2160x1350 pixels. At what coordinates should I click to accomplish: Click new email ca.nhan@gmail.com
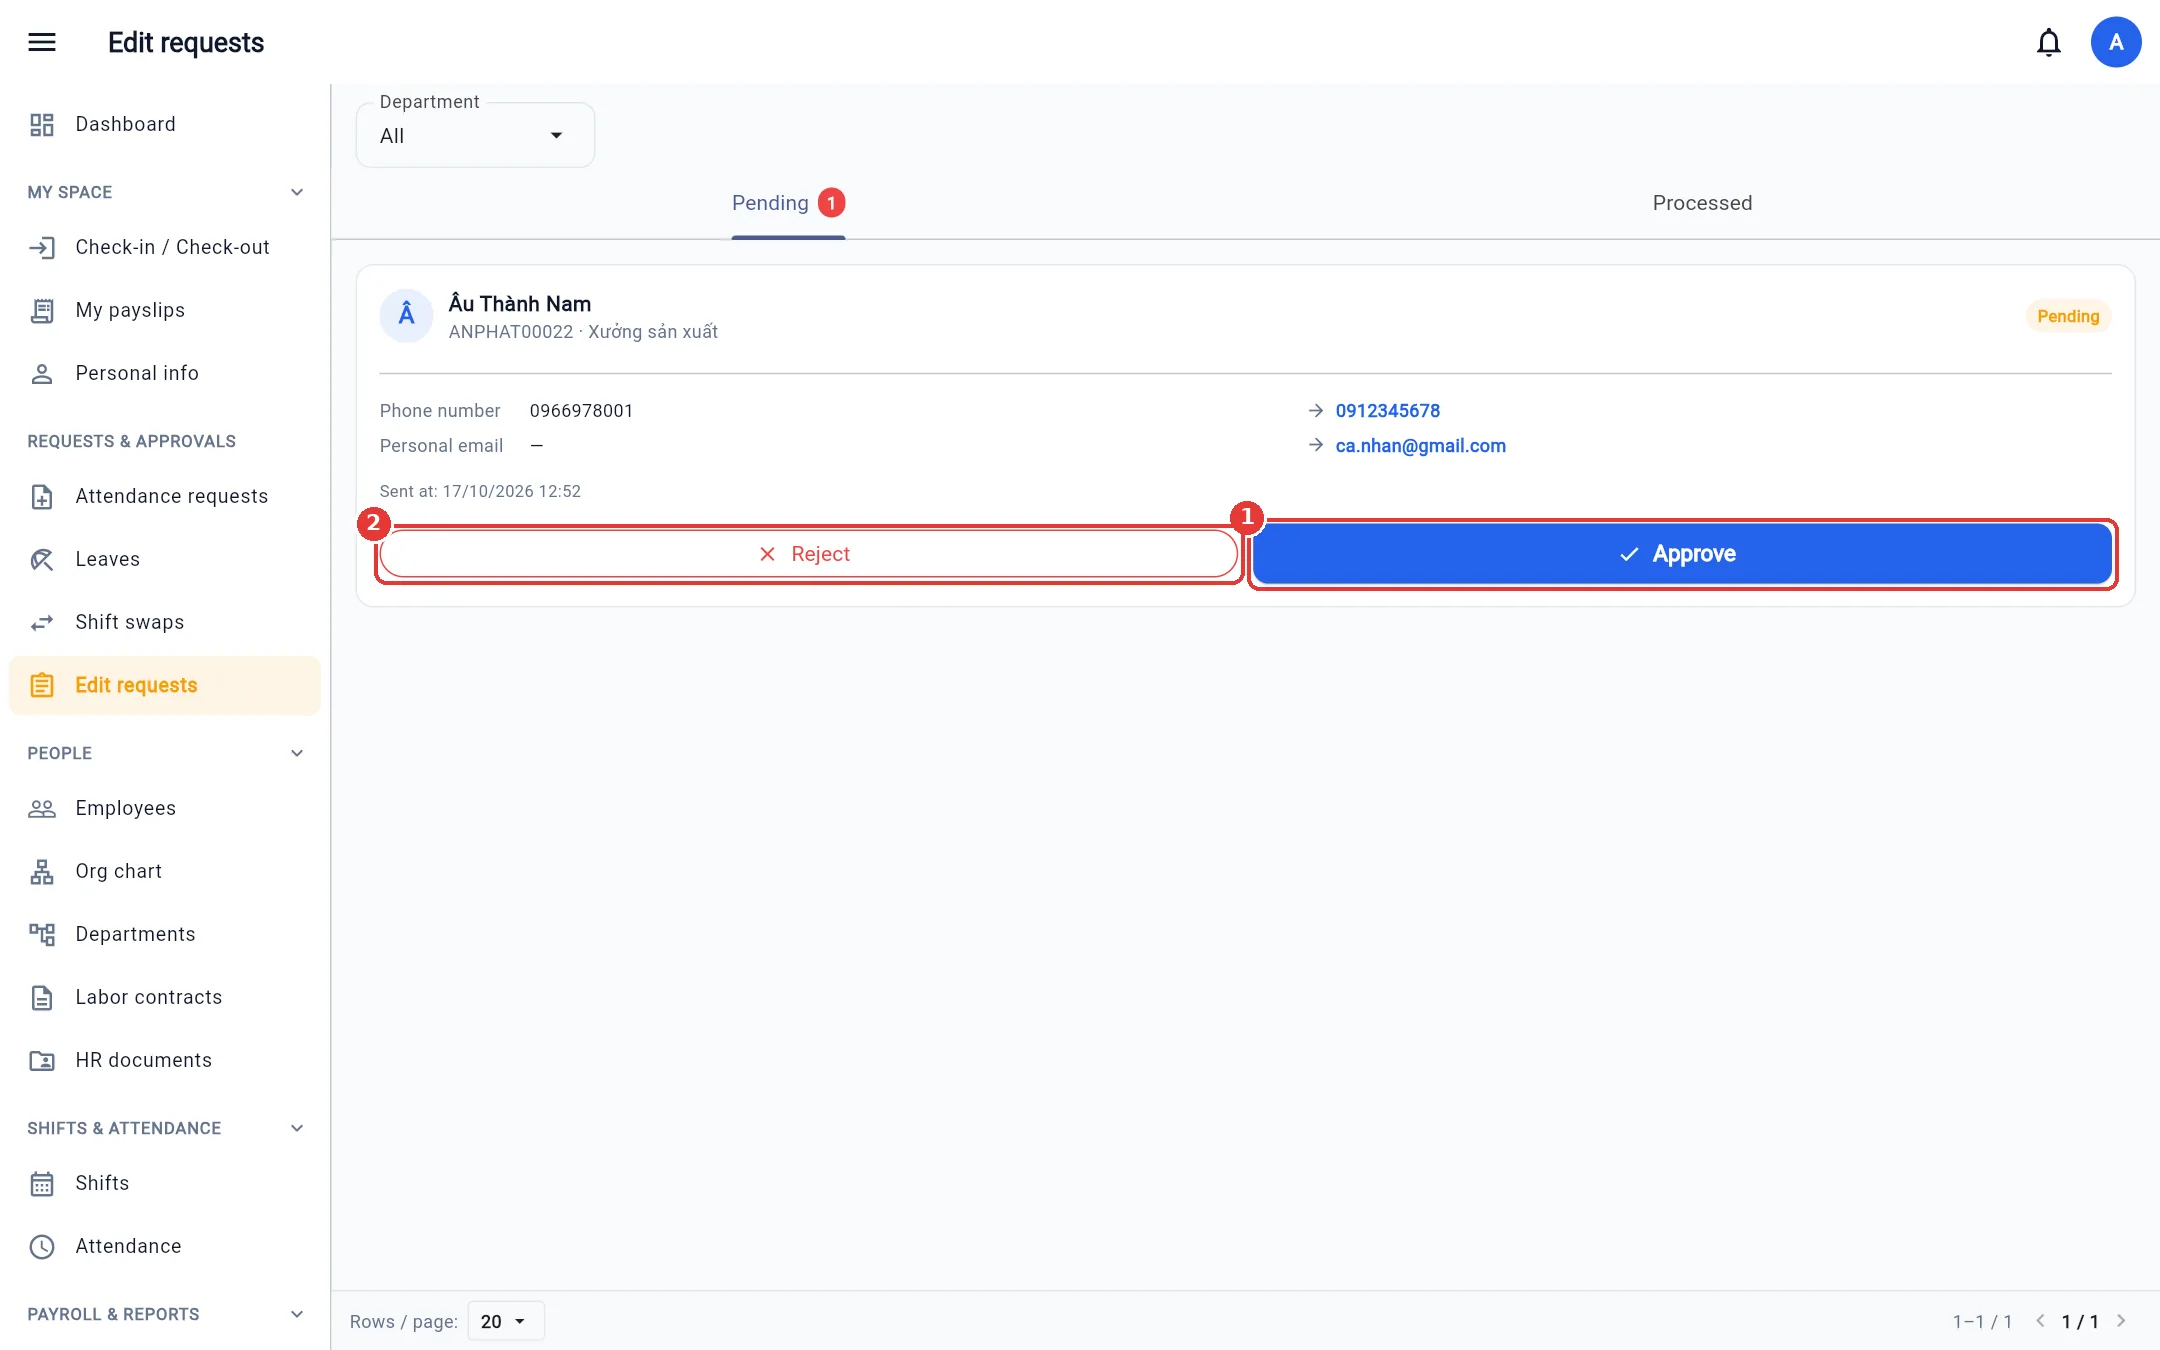(x=1420, y=446)
